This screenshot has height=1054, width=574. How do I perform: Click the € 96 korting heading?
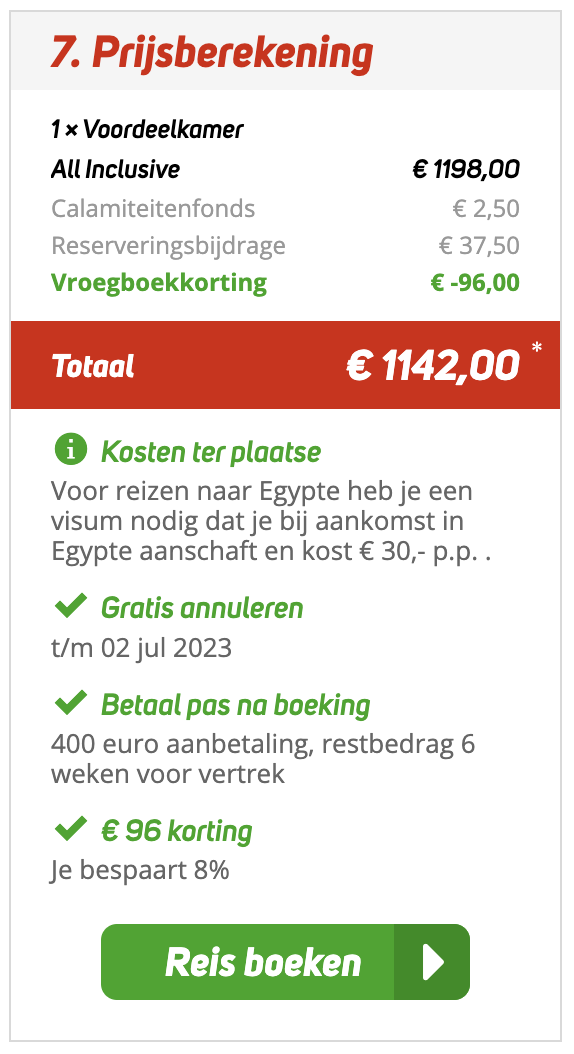(x=176, y=832)
